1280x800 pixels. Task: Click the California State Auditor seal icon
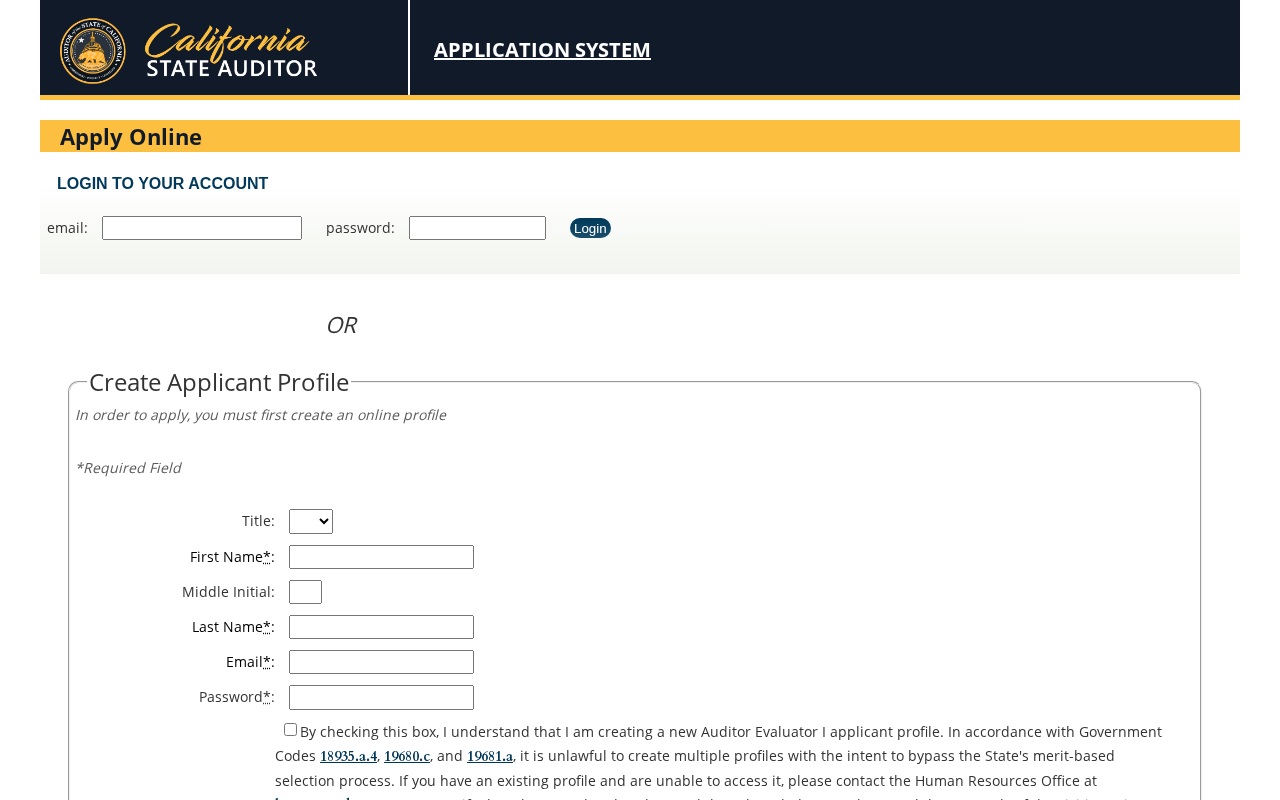pyautogui.click(x=93, y=51)
